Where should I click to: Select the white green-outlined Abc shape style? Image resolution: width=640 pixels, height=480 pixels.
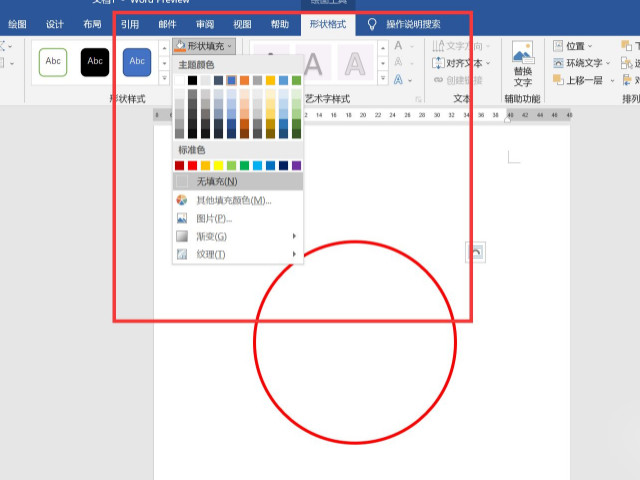tap(53, 62)
